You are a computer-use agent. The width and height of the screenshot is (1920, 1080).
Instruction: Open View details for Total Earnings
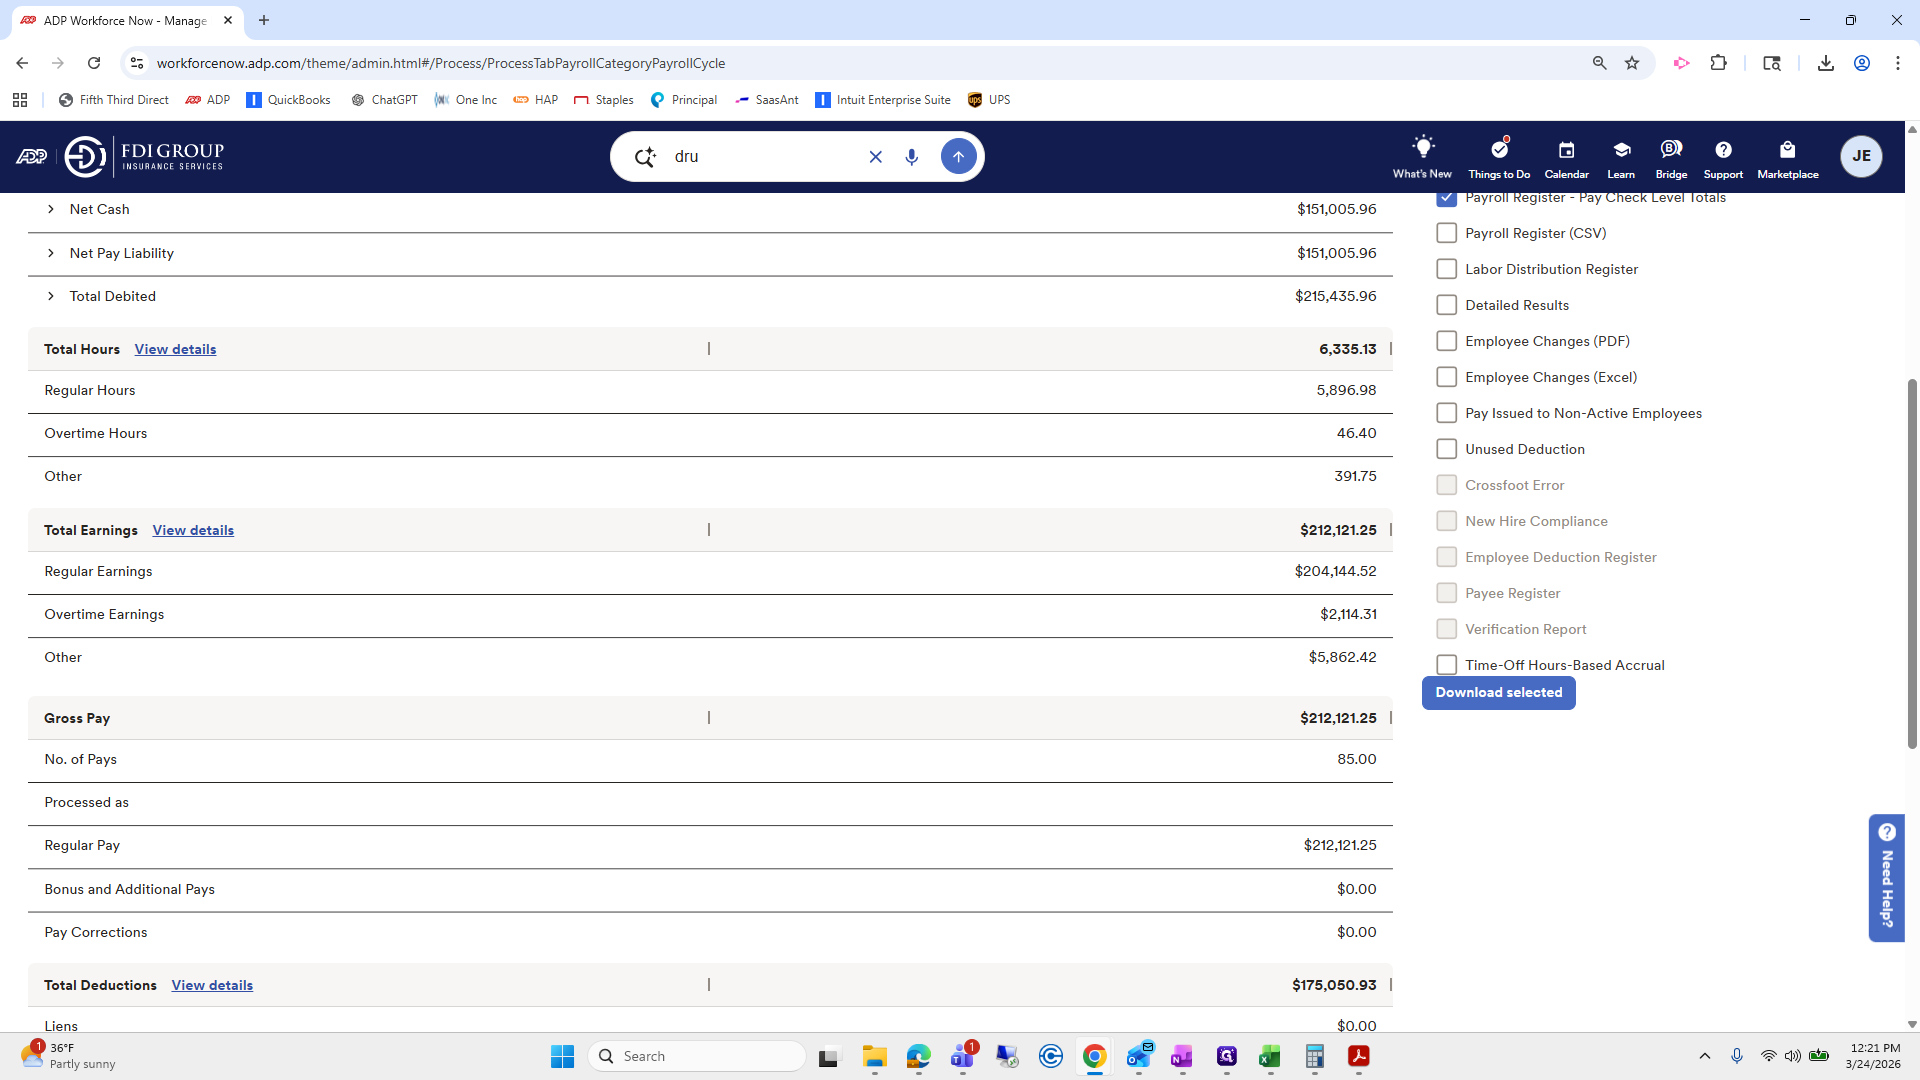[x=193, y=530]
